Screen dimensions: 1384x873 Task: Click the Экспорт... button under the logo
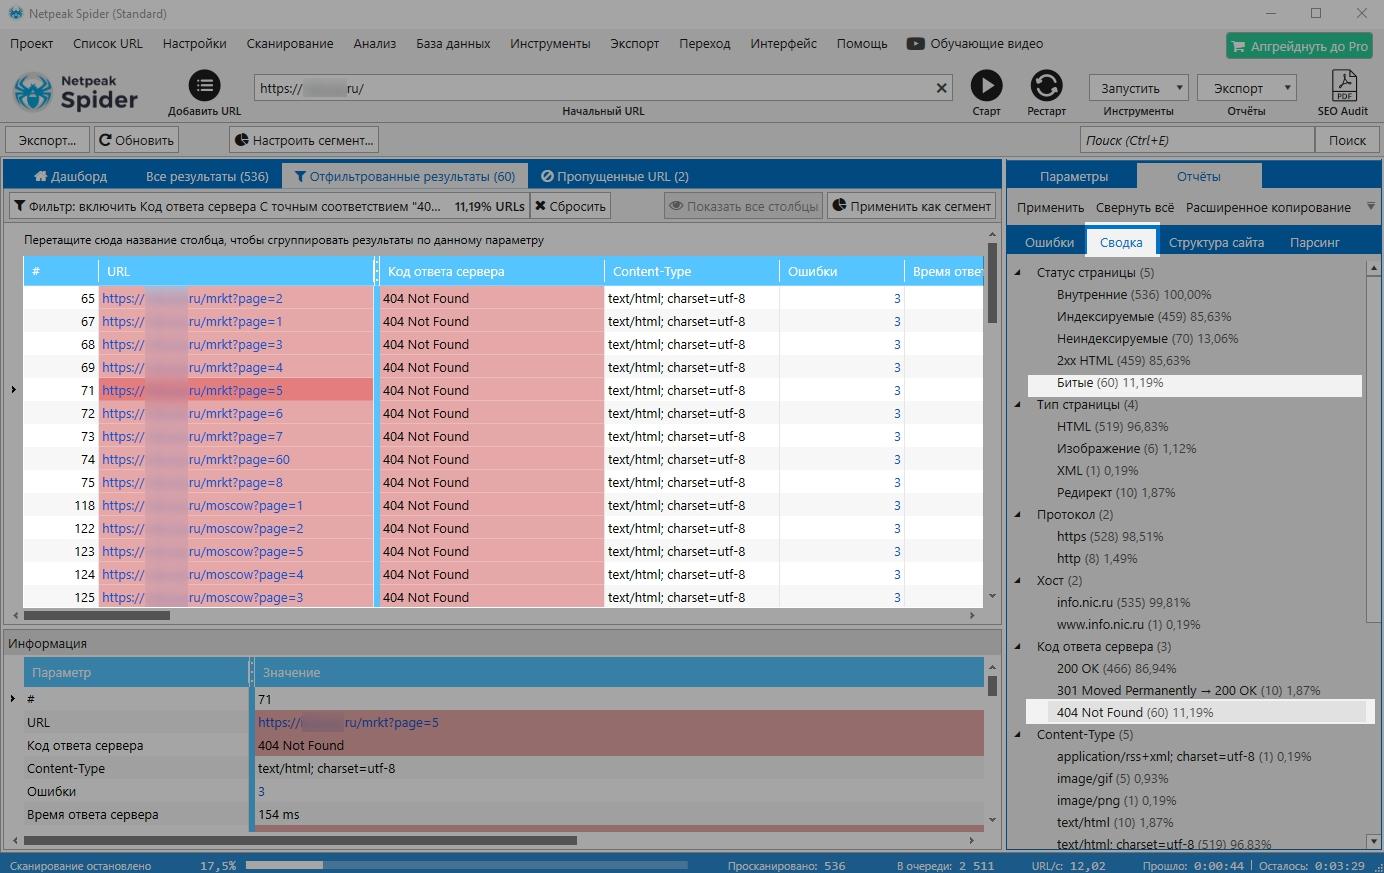pyautogui.click(x=47, y=140)
